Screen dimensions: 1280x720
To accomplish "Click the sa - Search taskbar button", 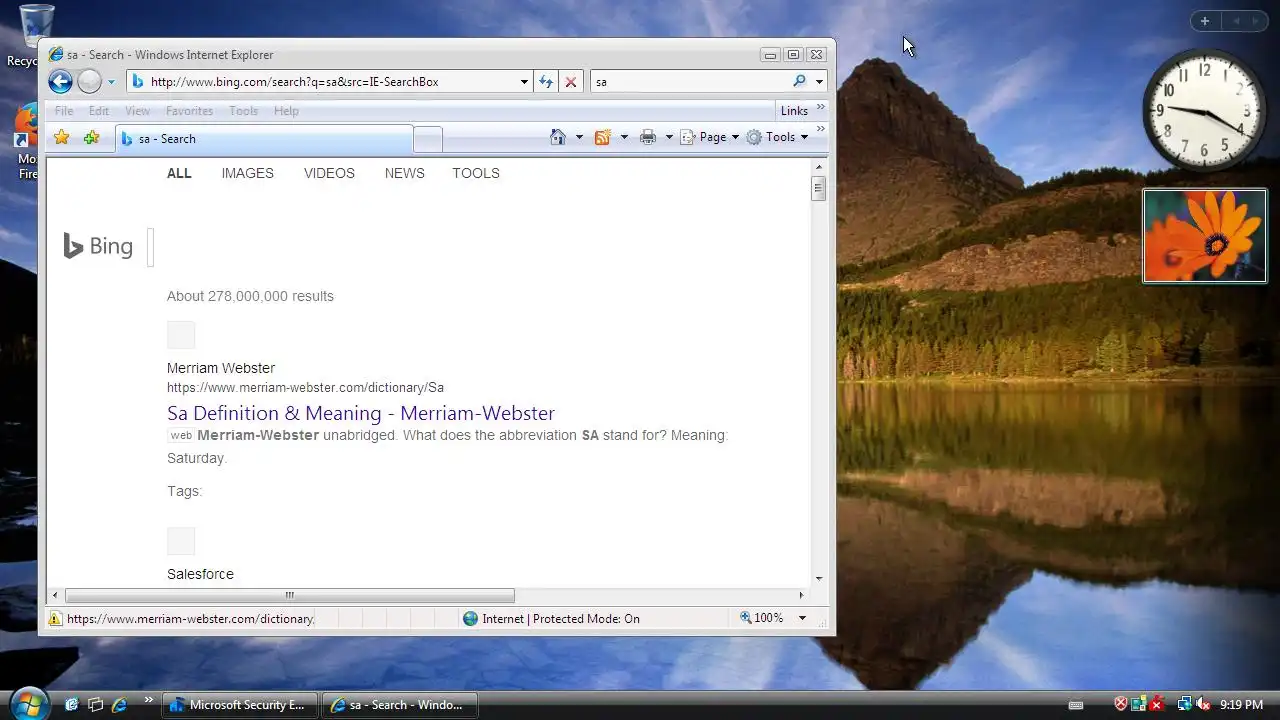I will (x=400, y=705).
